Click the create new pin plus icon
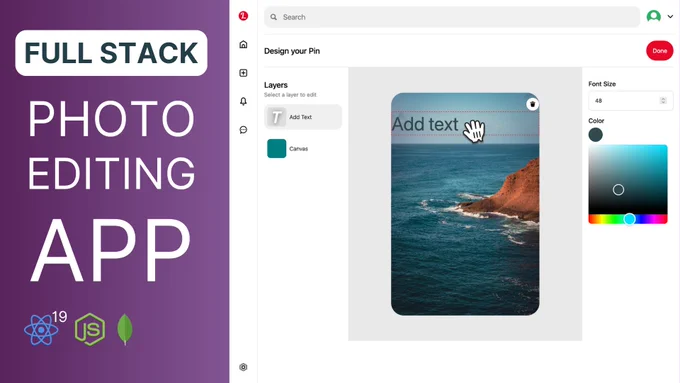This screenshot has width=680, height=383. pos(243,73)
